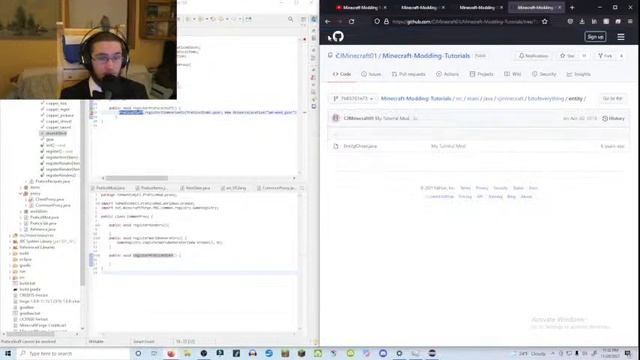
Task: Select build.gradle in Package Explorer
Action: [x=30, y=289]
